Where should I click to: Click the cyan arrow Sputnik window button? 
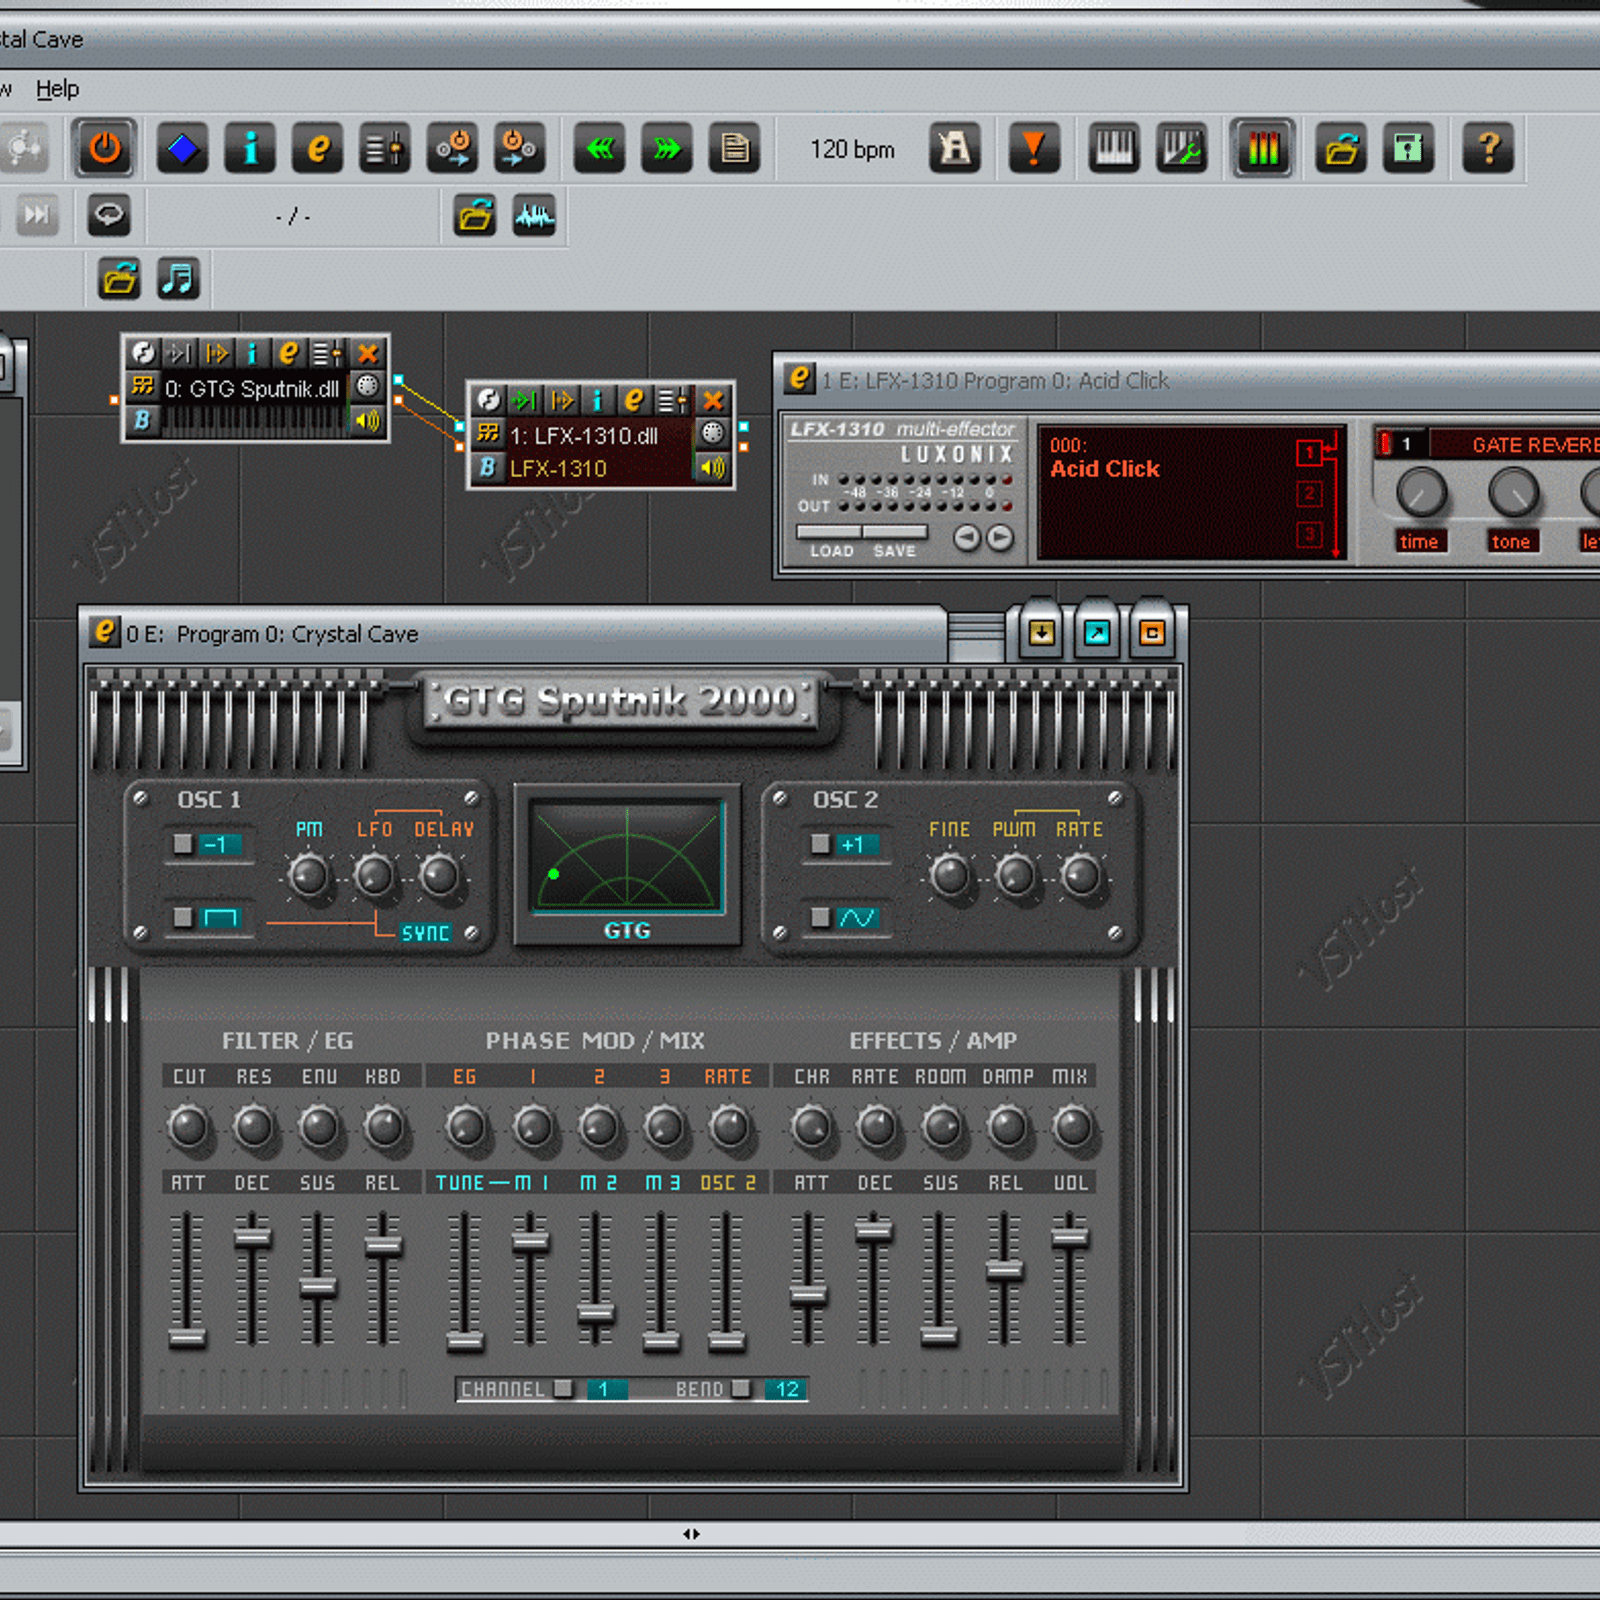pos(1097,633)
